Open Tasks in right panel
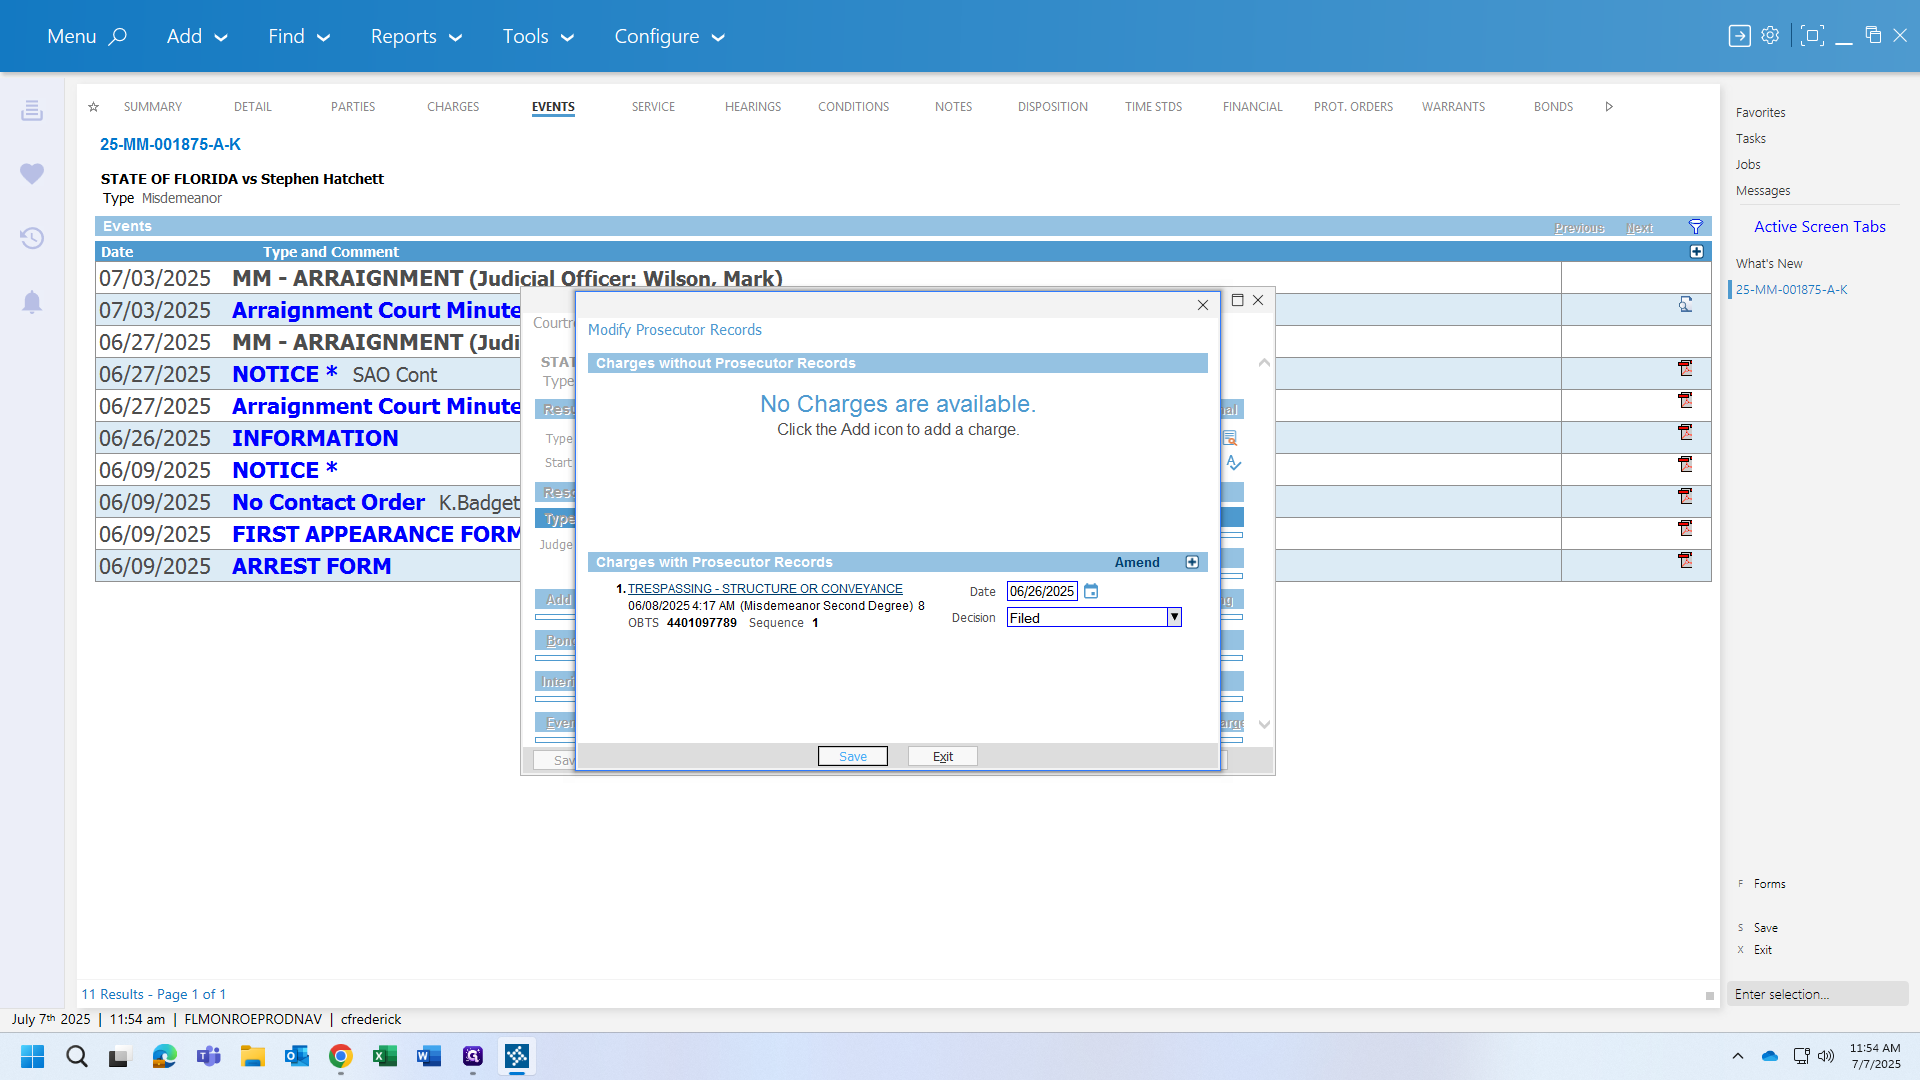The height and width of the screenshot is (1080, 1920). pyautogui.click(x=1750, y=139)
